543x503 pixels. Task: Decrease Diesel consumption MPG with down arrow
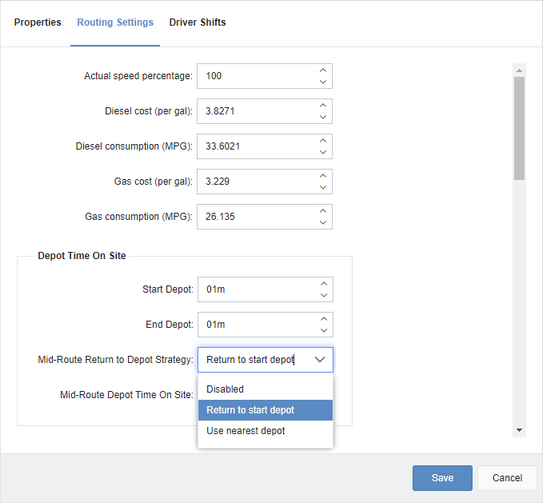coord(323,152)
